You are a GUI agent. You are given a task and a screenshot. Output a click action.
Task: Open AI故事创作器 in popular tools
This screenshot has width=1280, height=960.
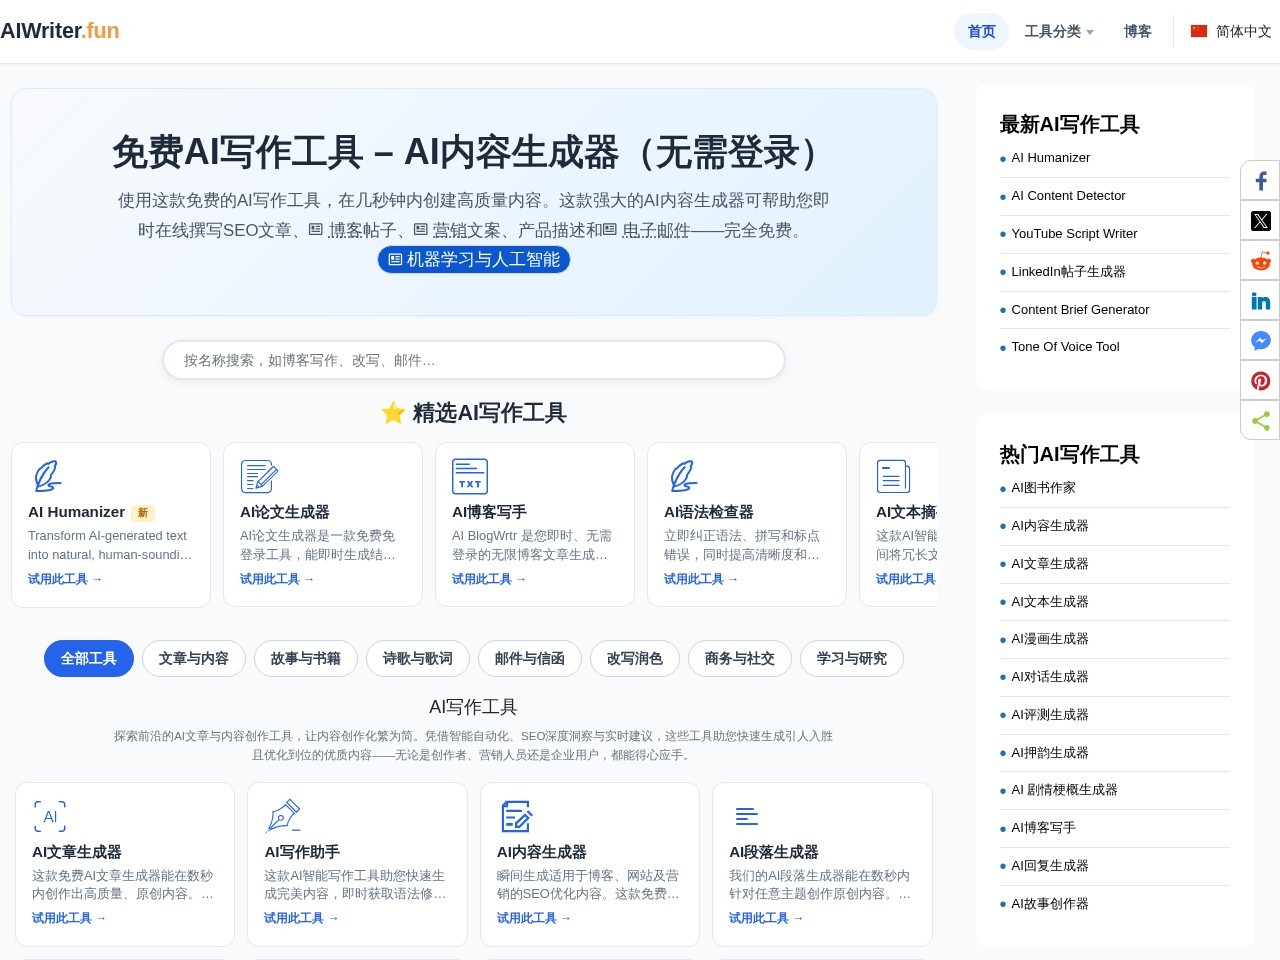(x=1049, y=904)
